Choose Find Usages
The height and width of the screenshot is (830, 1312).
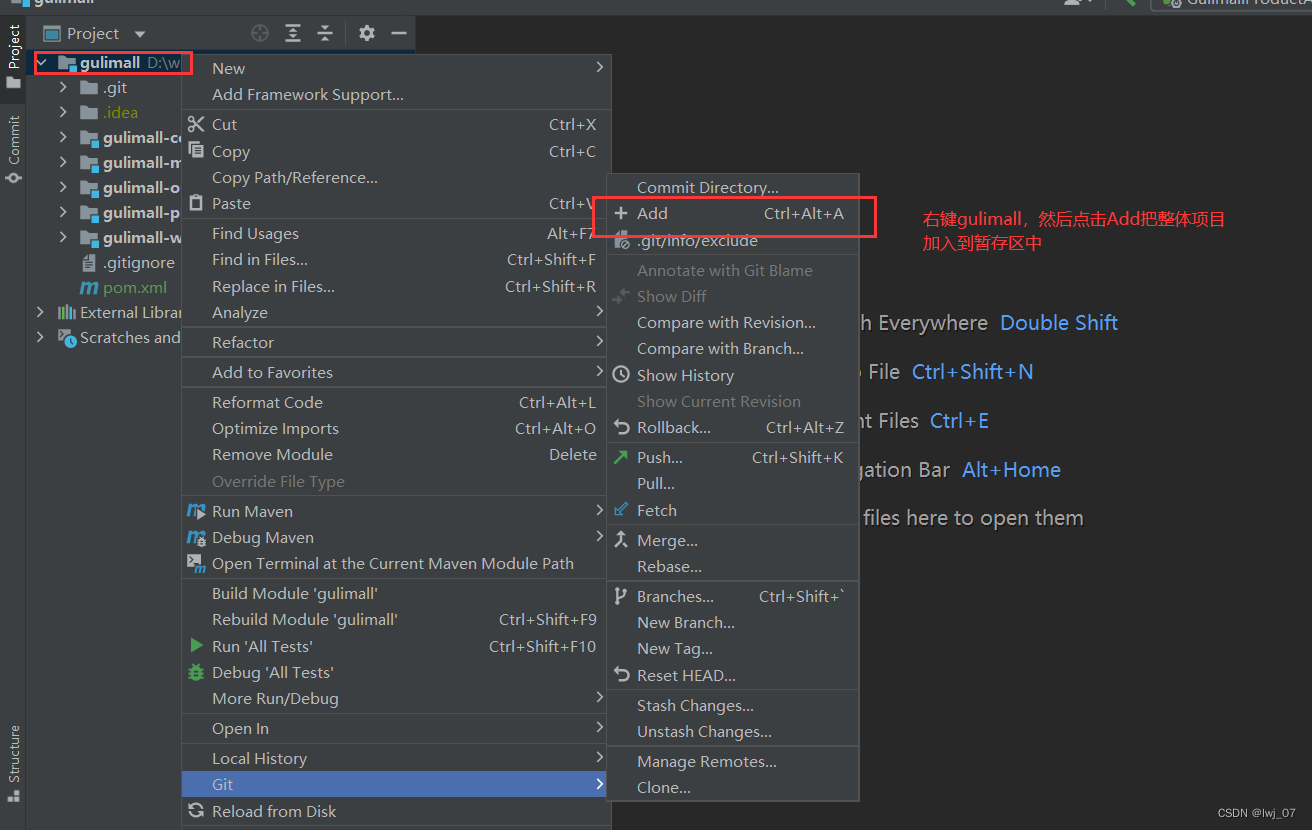pyautogui.click(x=396, y=233)
